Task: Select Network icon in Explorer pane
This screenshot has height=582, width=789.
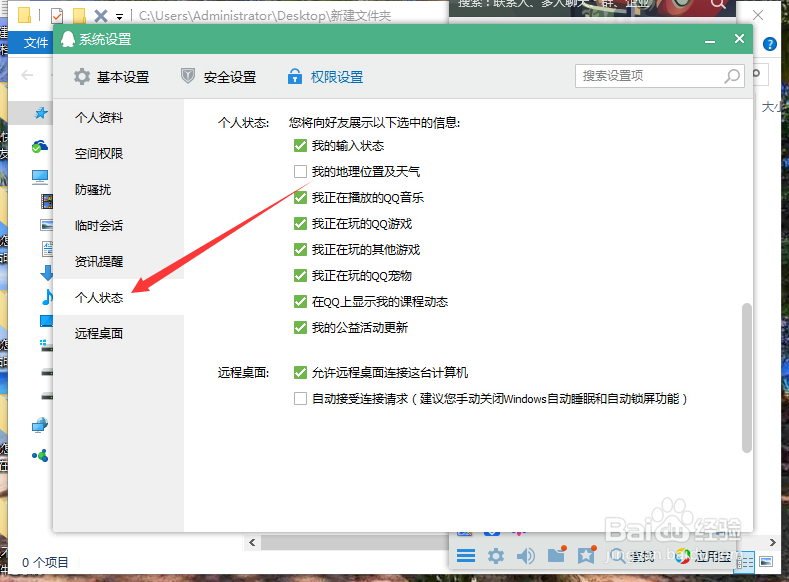Action: coord(40,426)
